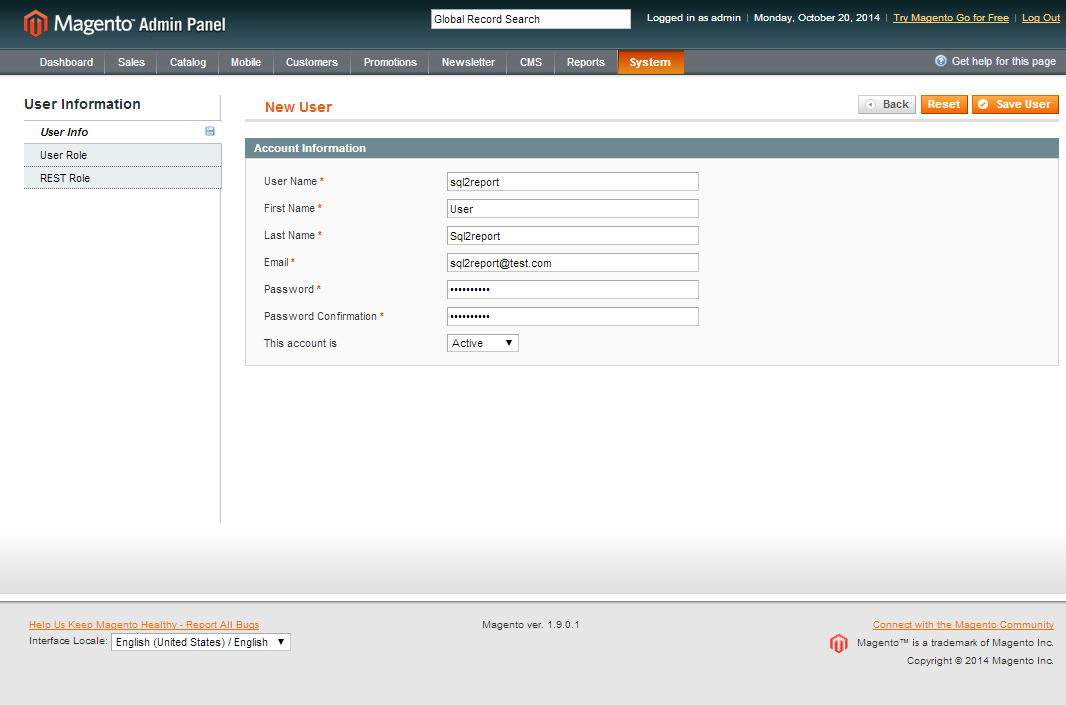Click into the Email field

[572, 262]
